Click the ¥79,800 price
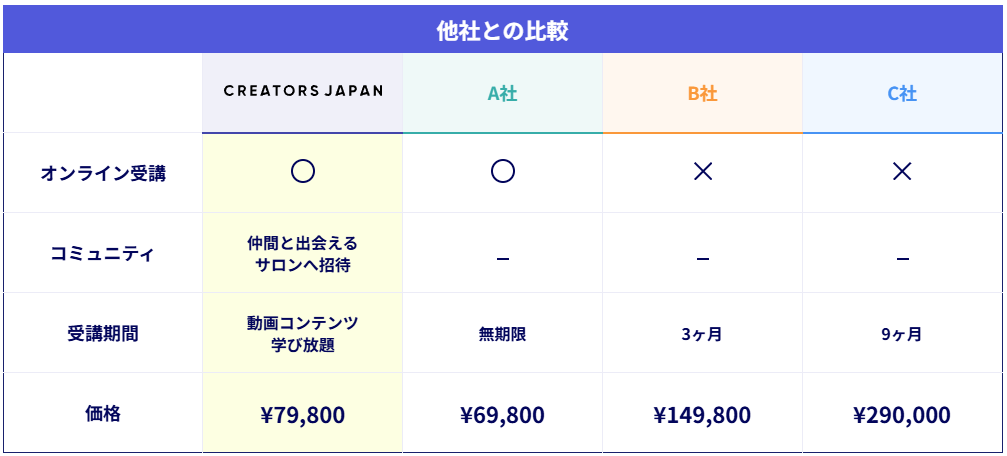Viewport: 1007px width, 456px height. tap(303, 415)
